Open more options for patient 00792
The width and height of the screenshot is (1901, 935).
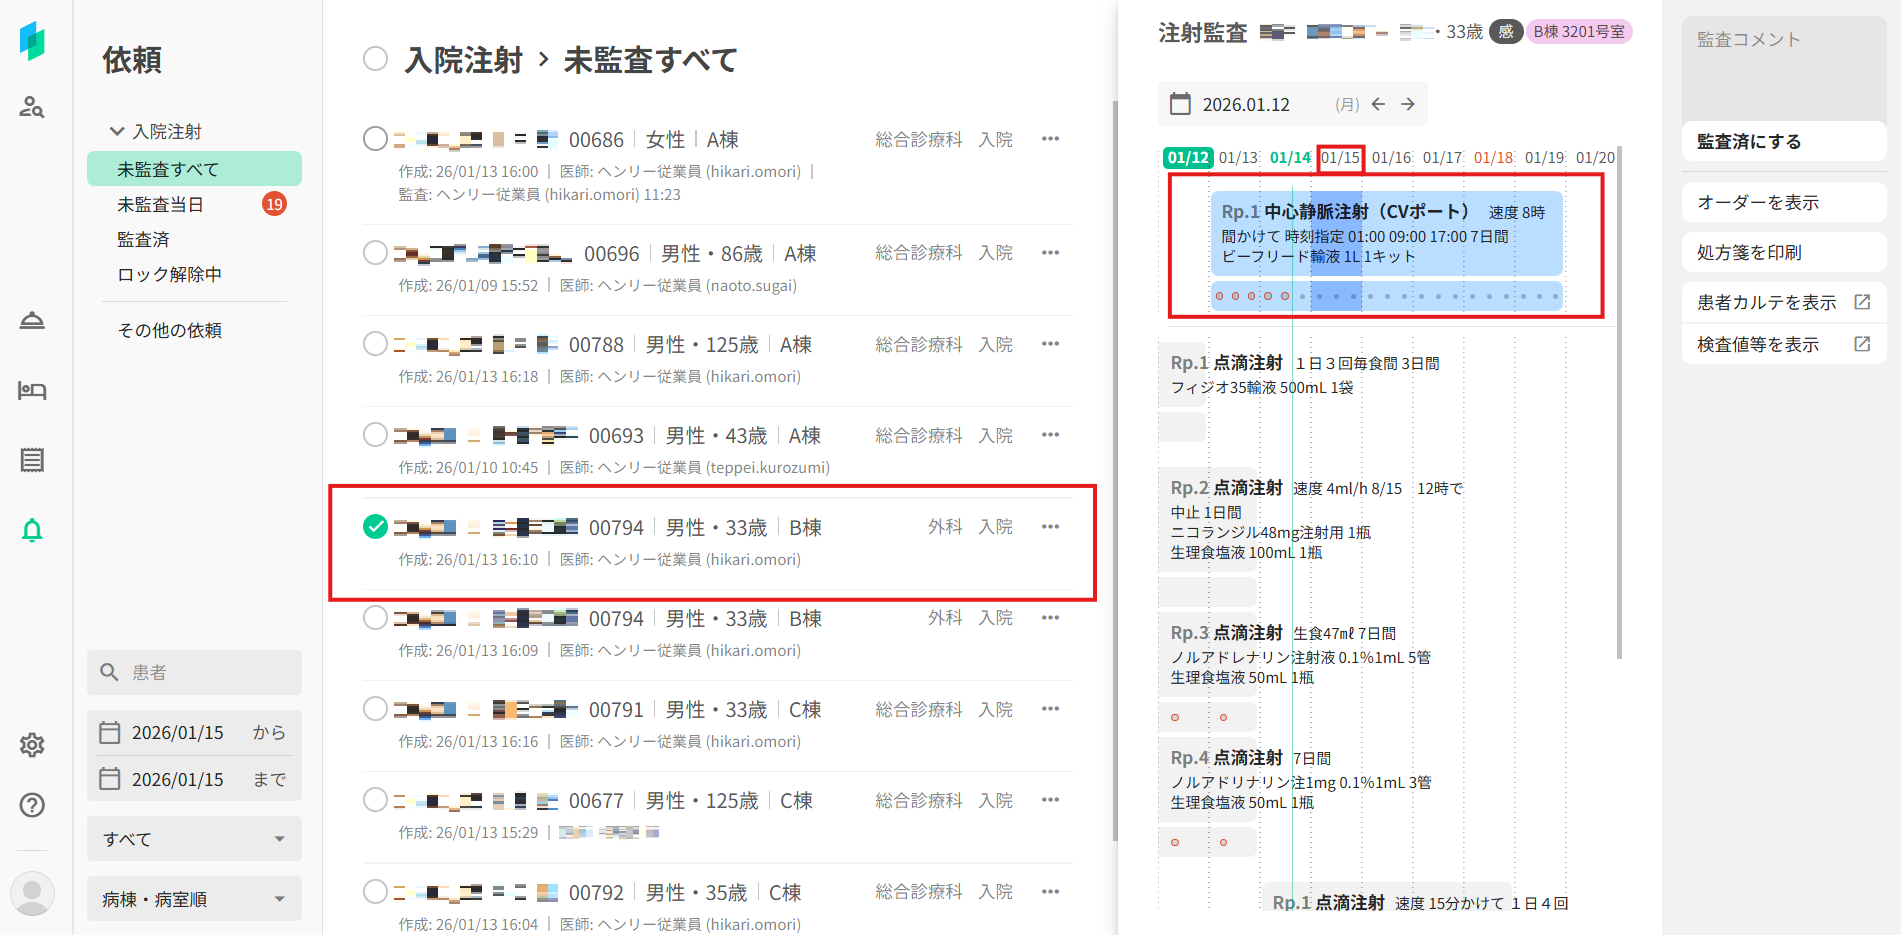(1050, 892)
